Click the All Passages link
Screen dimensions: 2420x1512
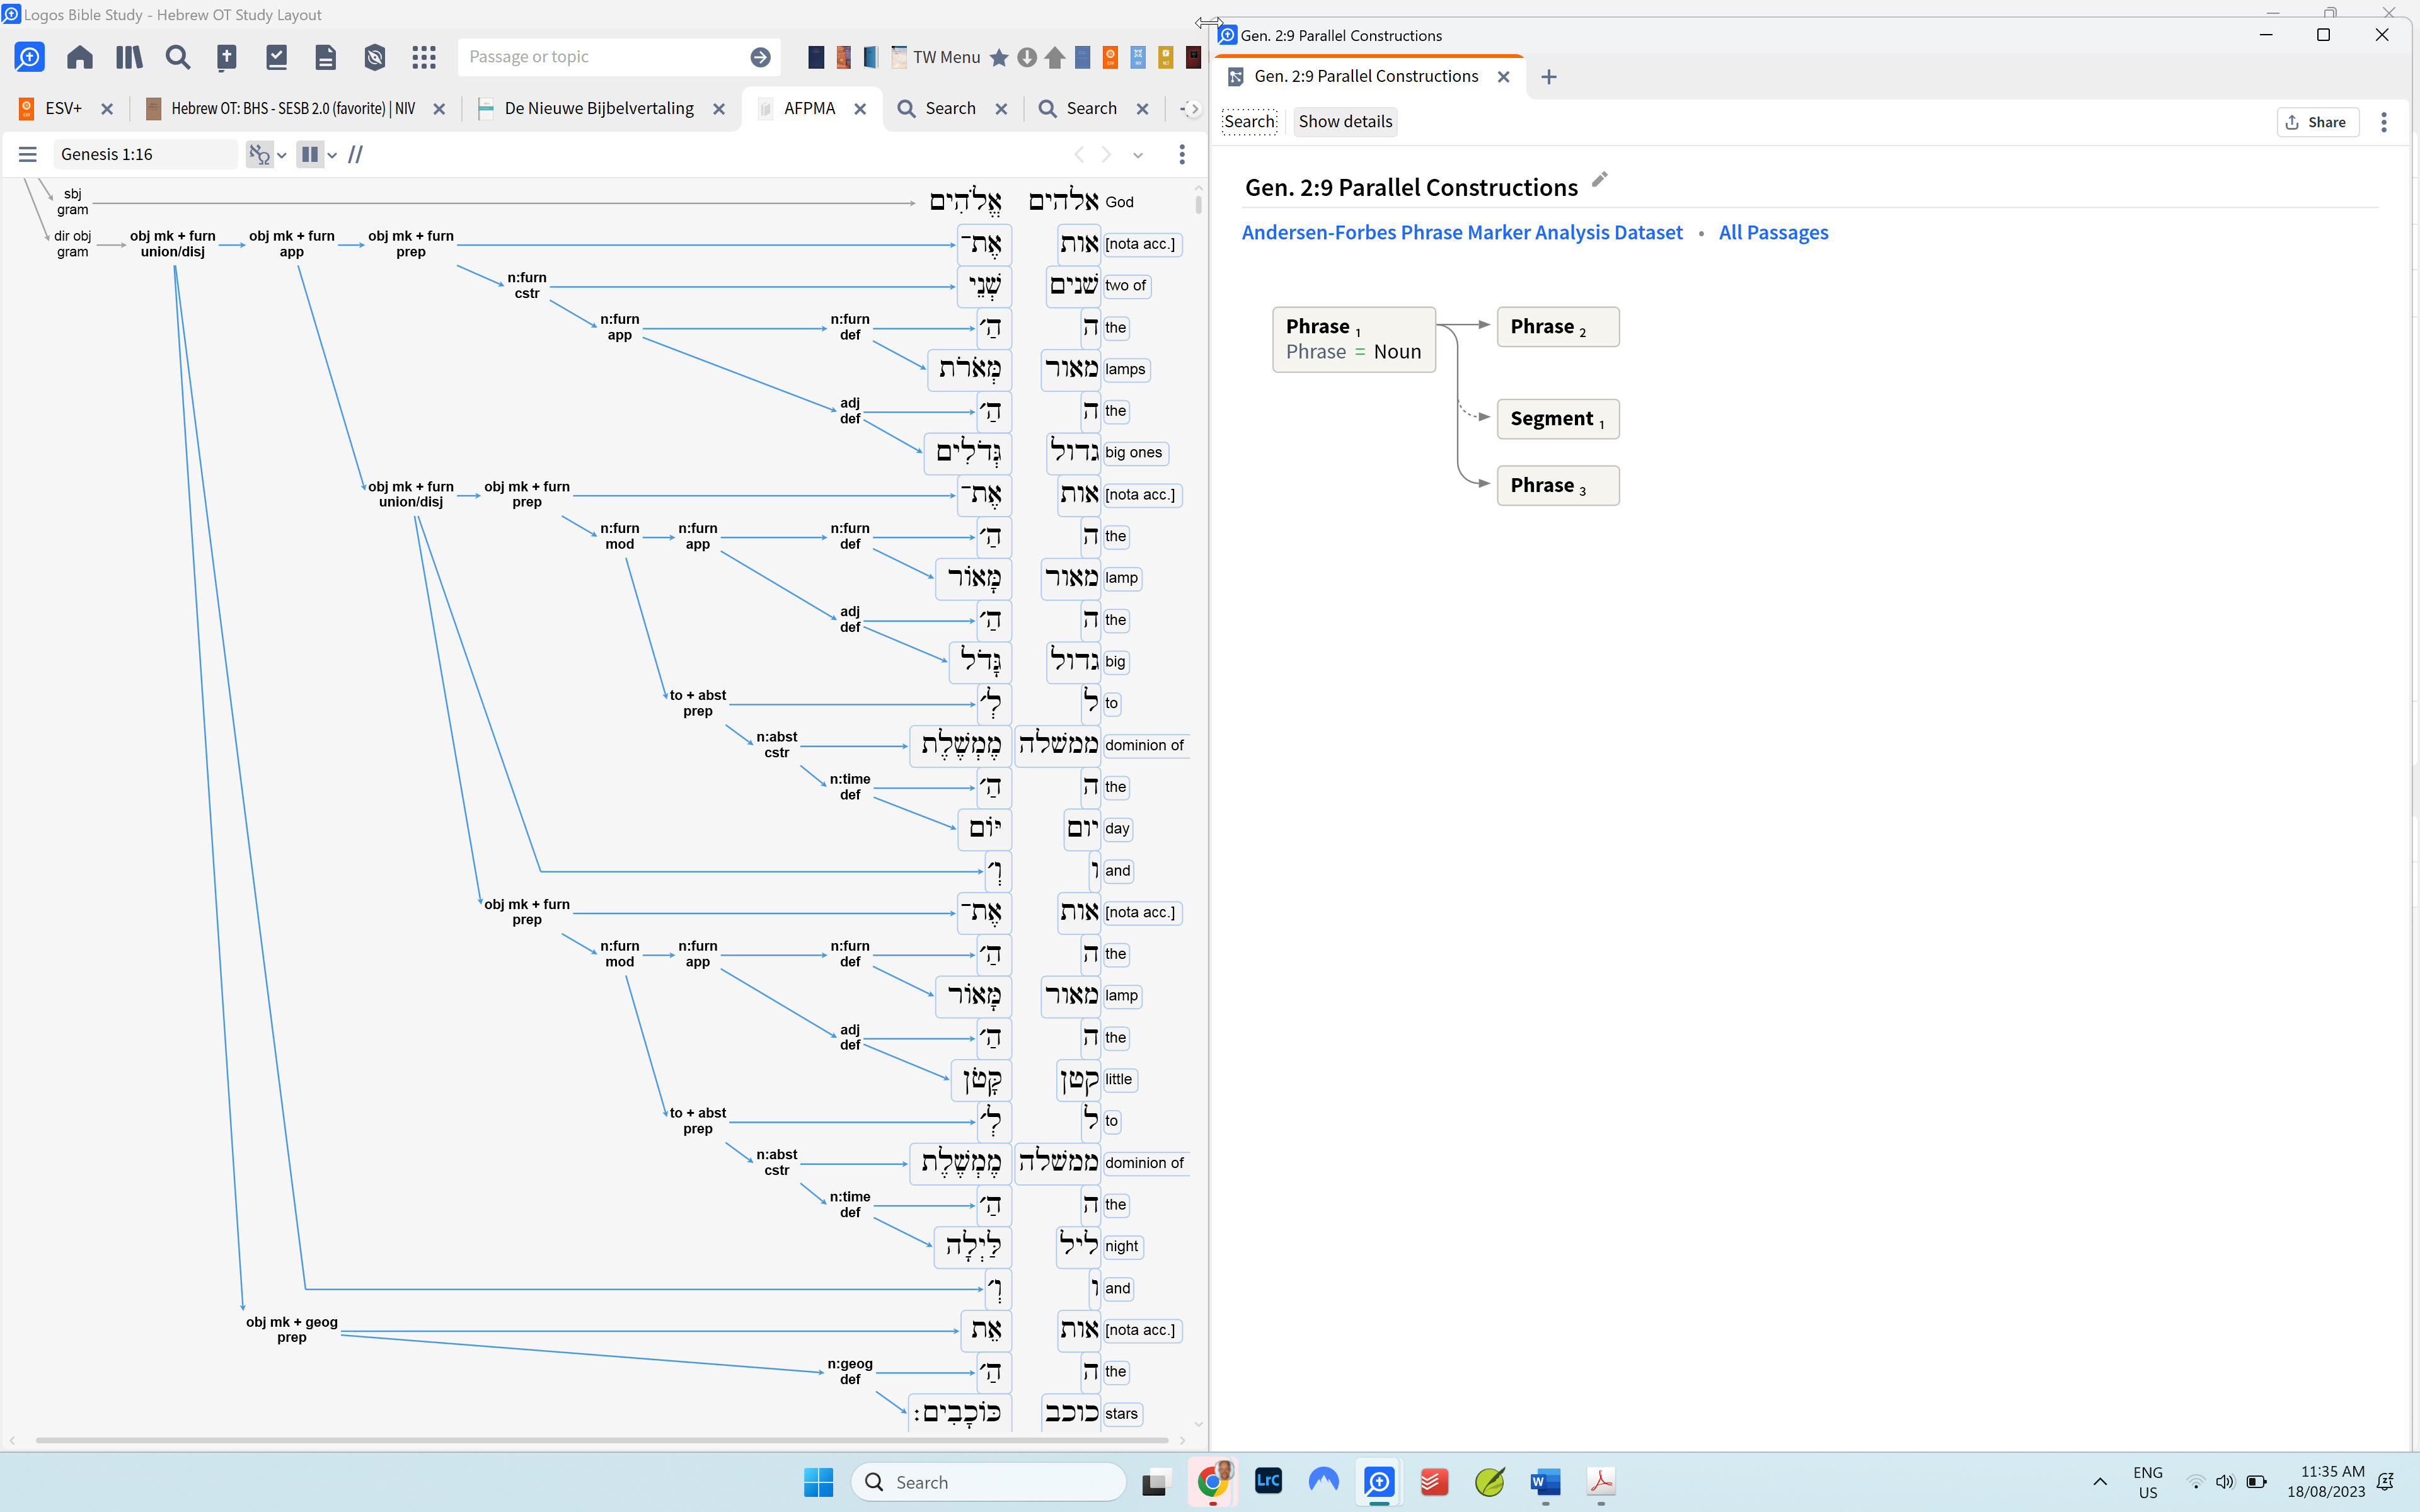1773,232
